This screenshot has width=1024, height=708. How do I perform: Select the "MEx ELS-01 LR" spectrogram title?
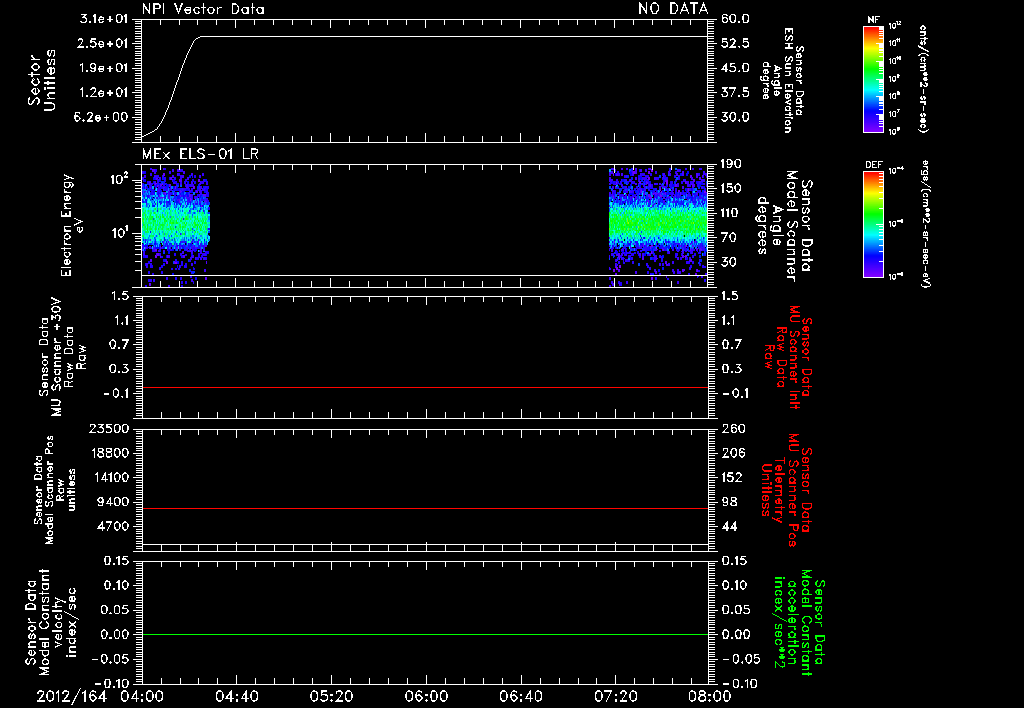200,154
